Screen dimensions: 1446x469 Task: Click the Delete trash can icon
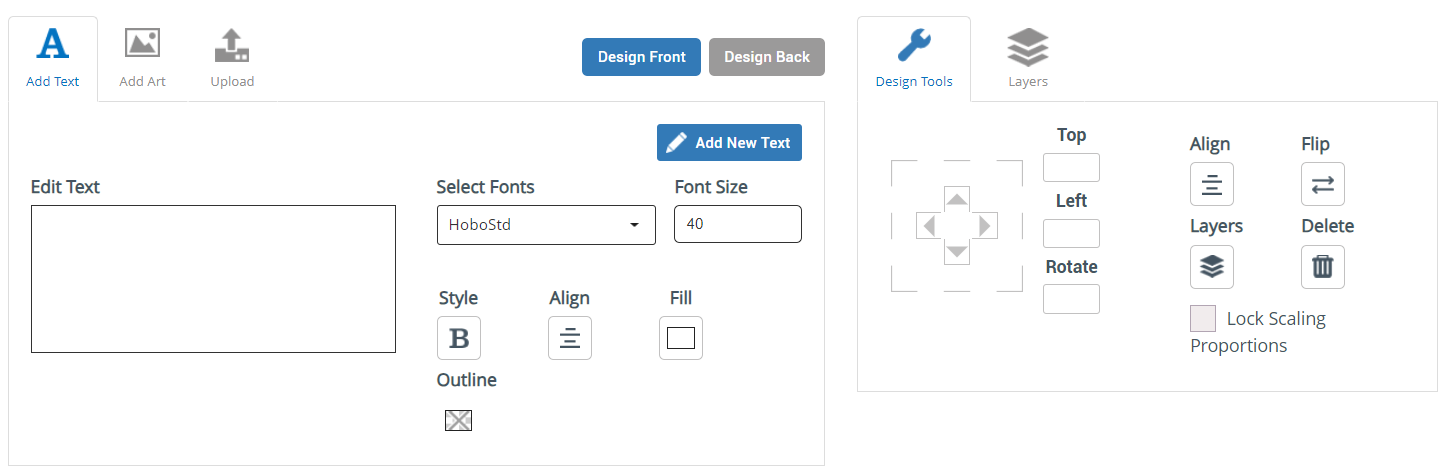pyautogui.click(x=1323, y=266)
